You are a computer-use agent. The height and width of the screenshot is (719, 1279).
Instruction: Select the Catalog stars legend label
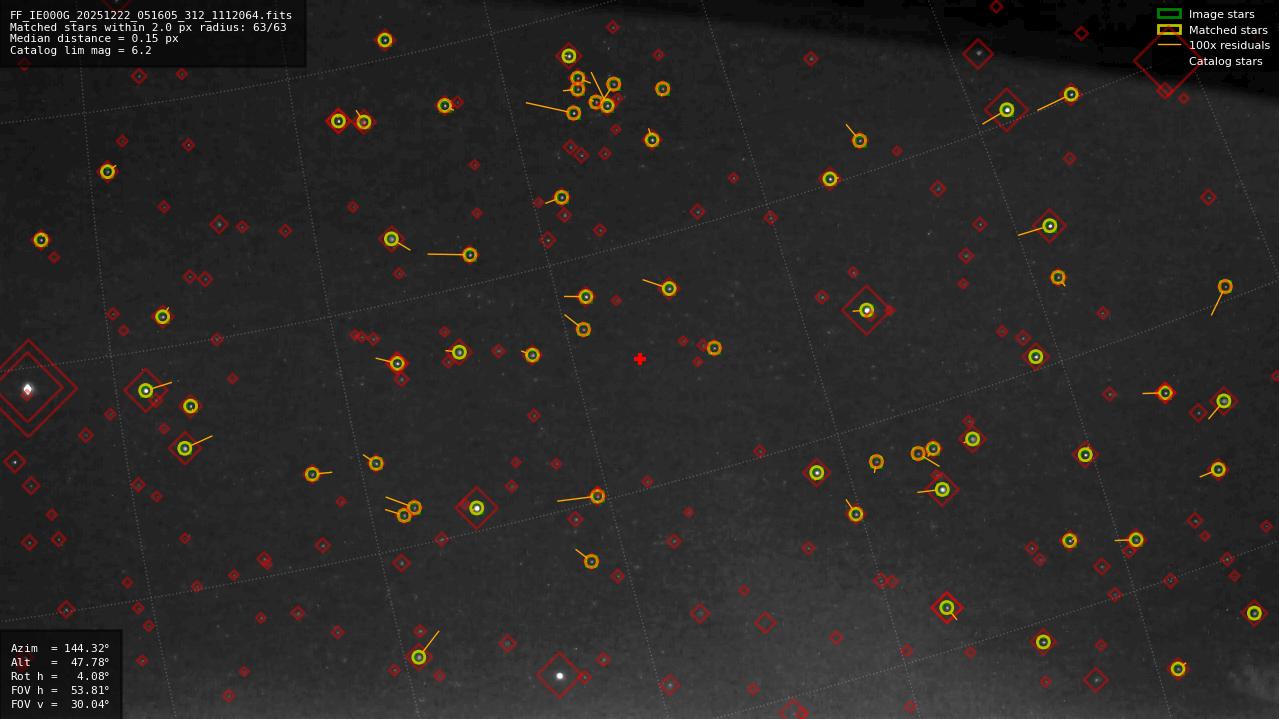click(1225, 61)
